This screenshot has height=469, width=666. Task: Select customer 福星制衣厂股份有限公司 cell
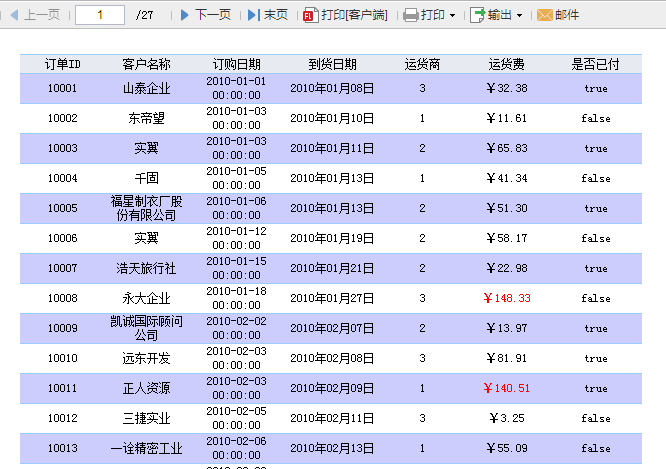click(146, 208)
